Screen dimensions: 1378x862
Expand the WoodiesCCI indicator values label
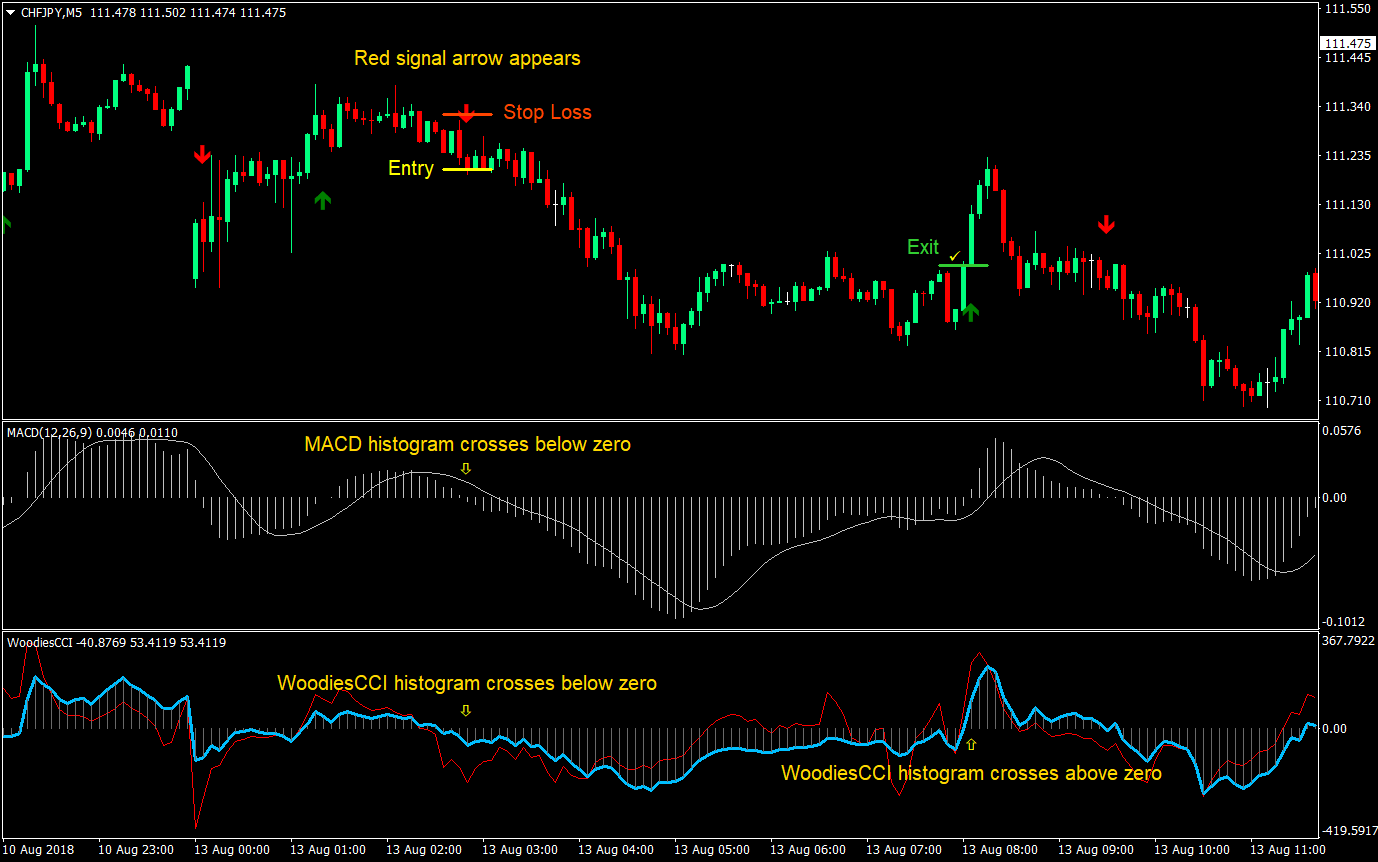click(60, 643)
